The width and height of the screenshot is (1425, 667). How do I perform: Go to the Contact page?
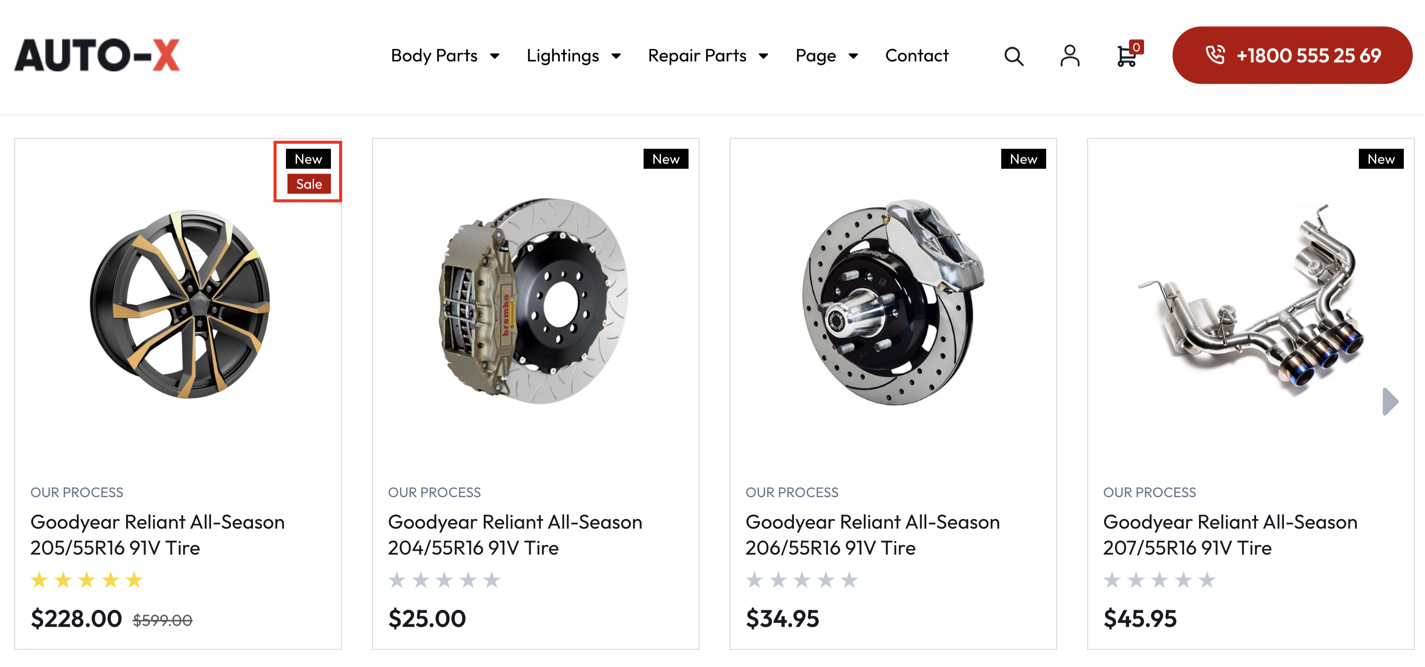tap(916, 56)
